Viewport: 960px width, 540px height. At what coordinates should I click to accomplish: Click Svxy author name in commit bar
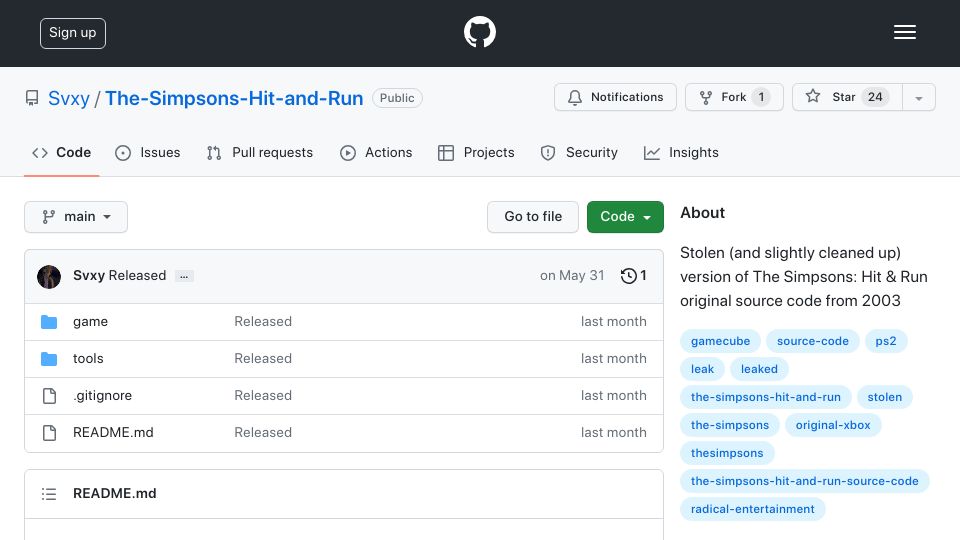click(x=89, y=276)
